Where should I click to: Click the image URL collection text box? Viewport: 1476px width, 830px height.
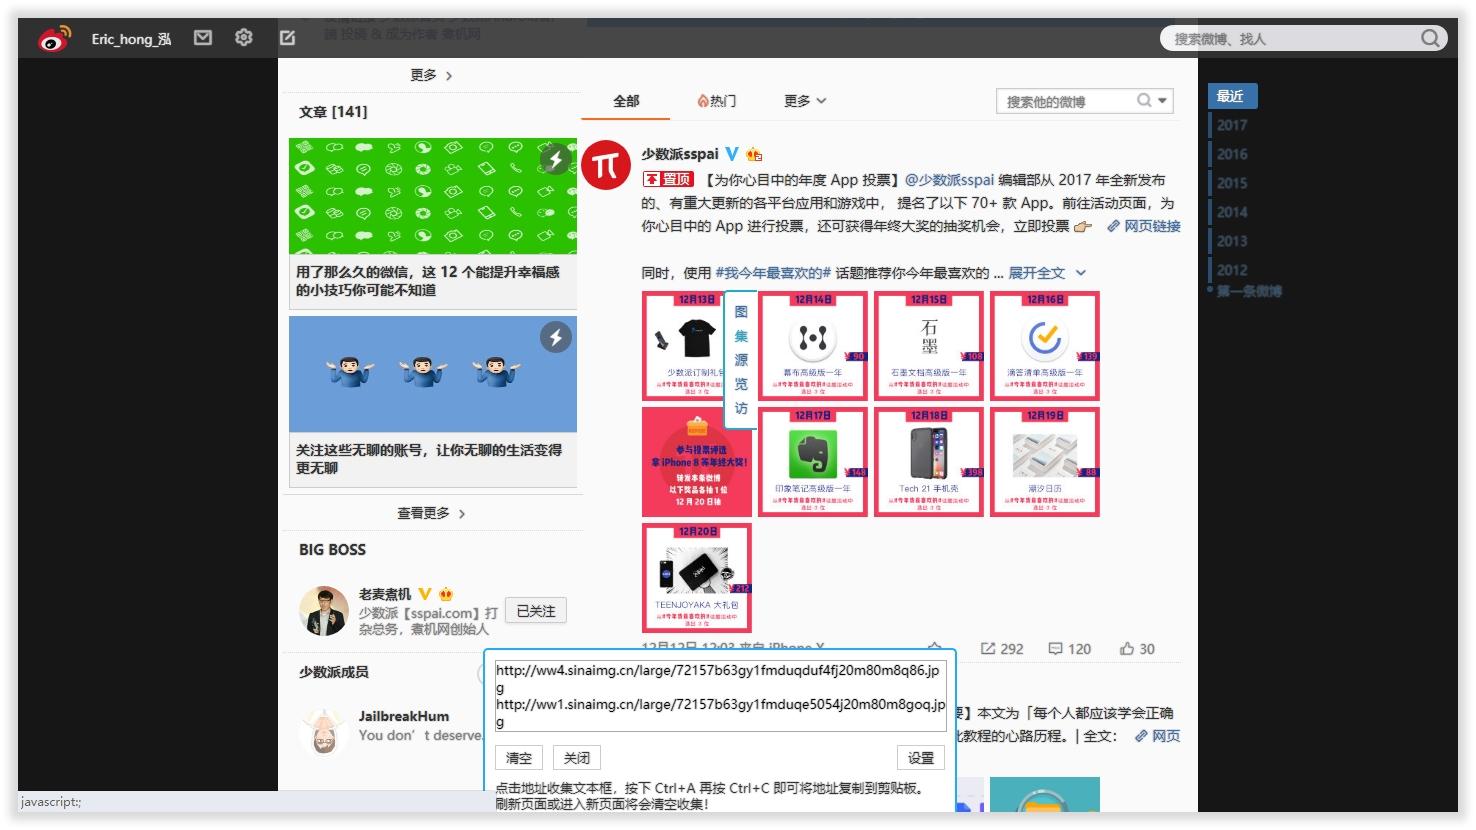[x=720, y=697]
